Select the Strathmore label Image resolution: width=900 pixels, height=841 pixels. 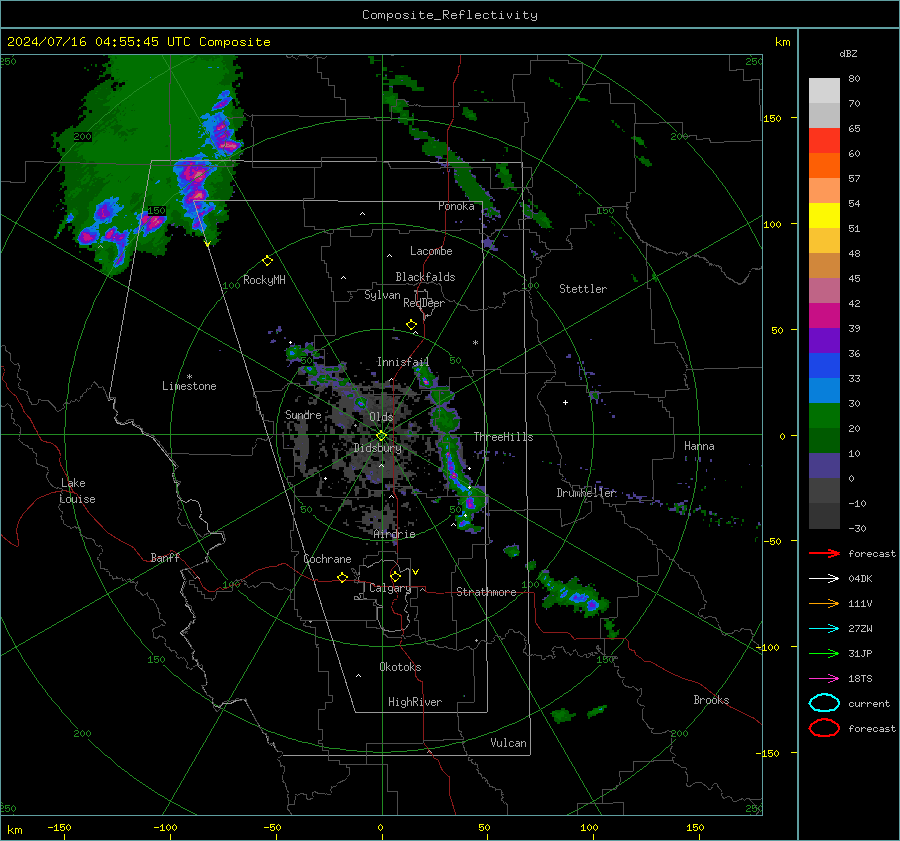[x=486, y=592]
